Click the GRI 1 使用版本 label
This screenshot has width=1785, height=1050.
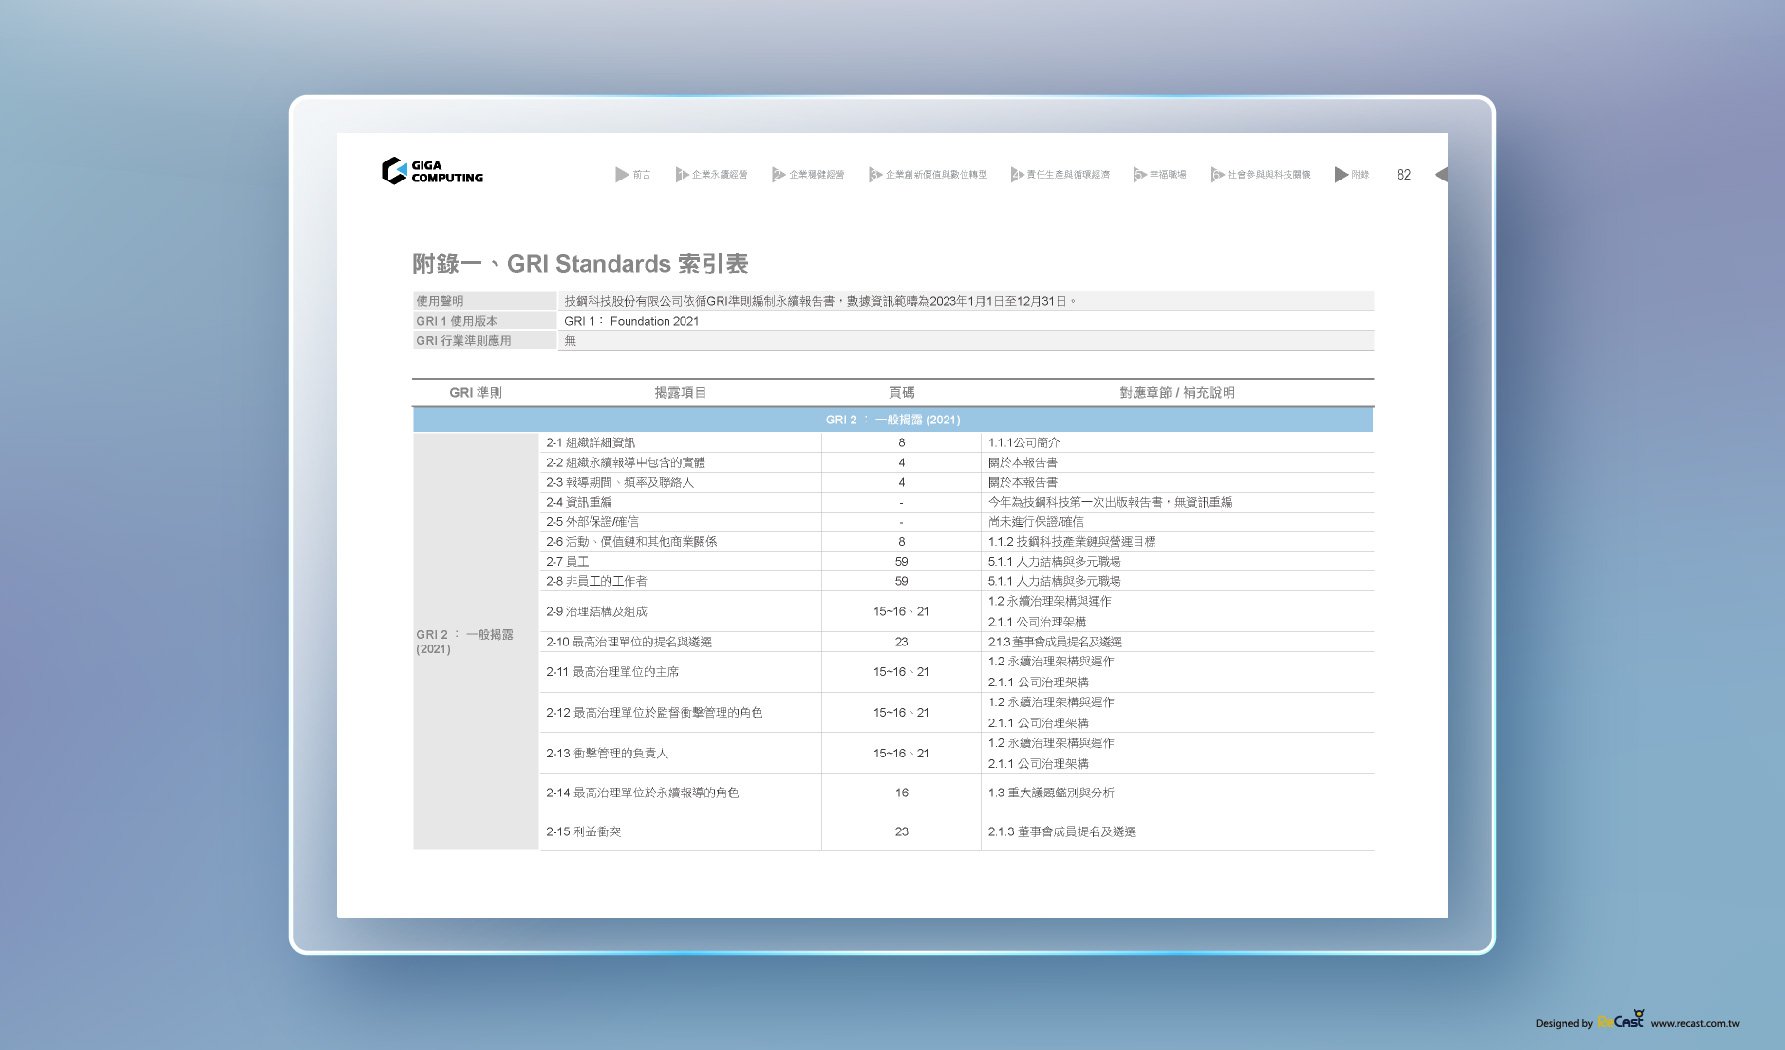tap(484, 321)
